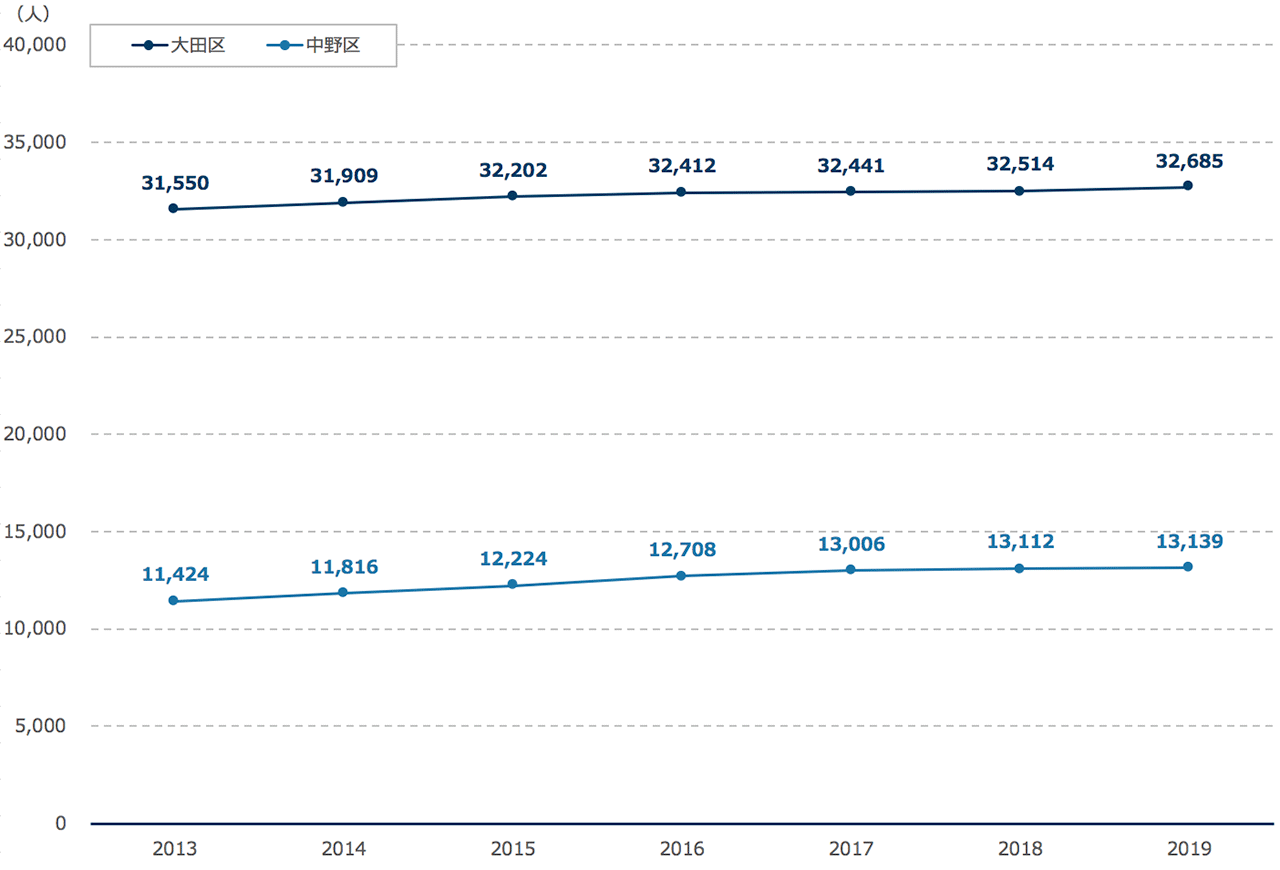Click the 31,550 data label
Screen dimensions: 1280x870
tap(175, 183)
